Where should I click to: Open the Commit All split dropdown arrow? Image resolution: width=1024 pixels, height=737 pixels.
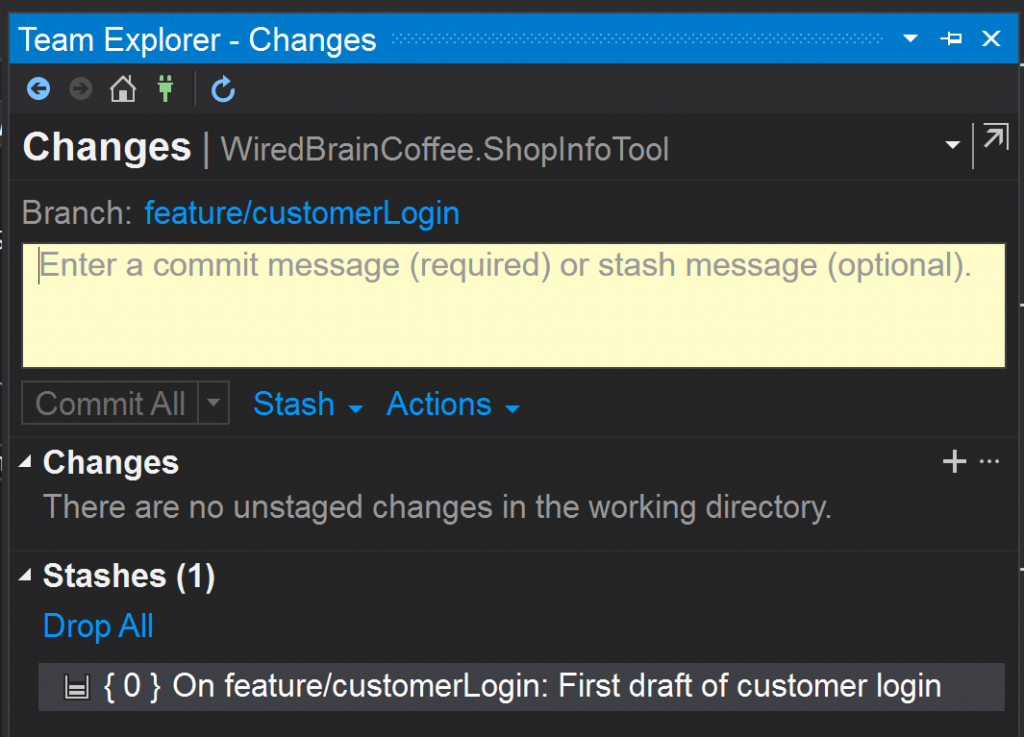pyautogui.click(x=214, y=403)
